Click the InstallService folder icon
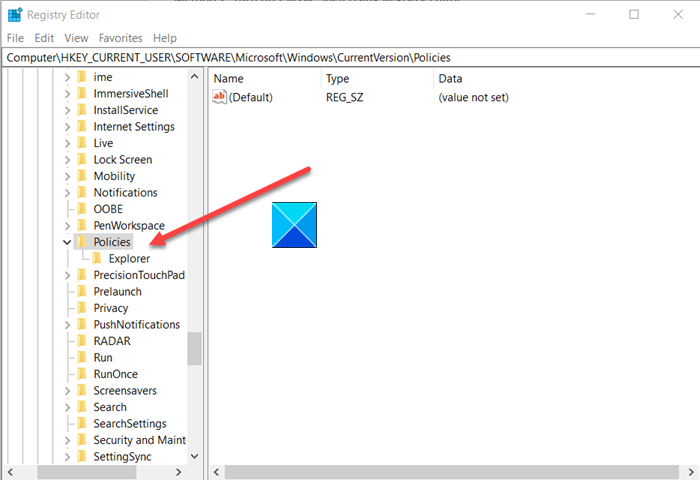Image resolution: width=700 pixels, height=480 pixels. point(82,110)
